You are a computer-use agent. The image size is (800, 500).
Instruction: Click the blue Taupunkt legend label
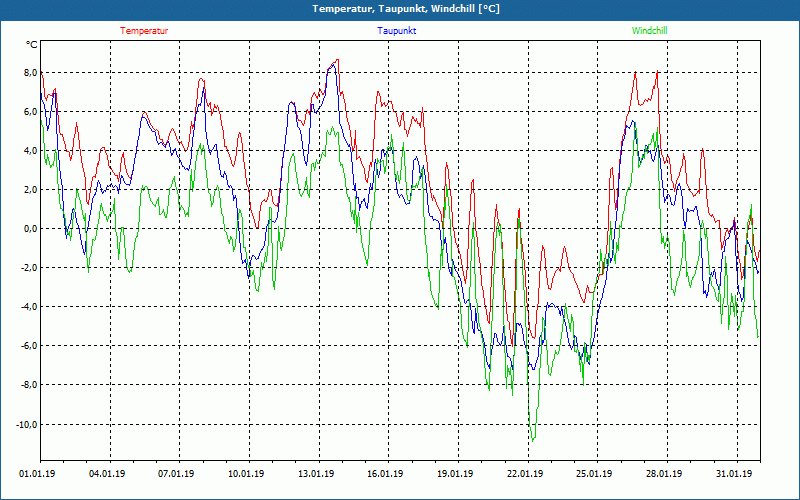396,31
